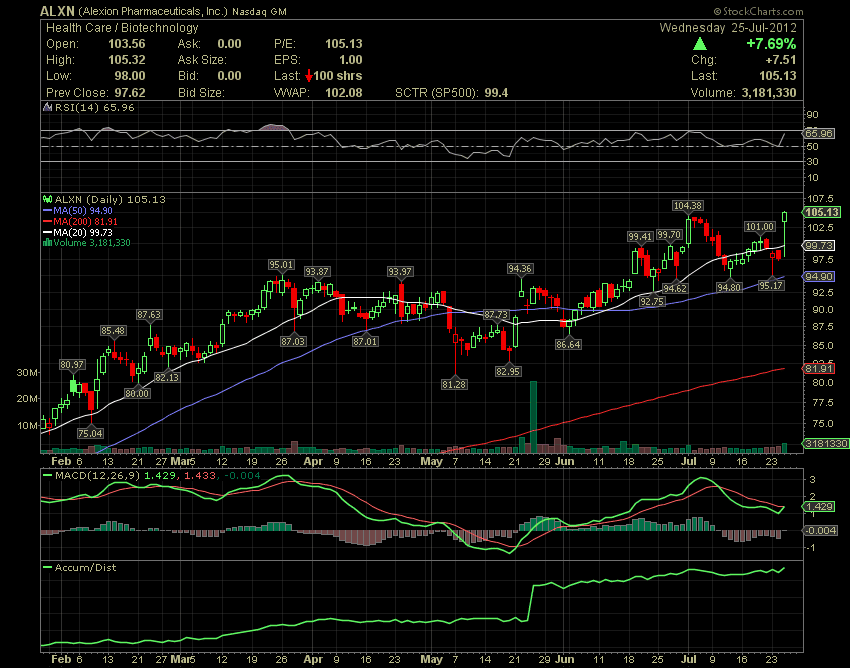The image size is (850, 668).
Task: Click the VWAP value 102.08
Action: (344, 93)
